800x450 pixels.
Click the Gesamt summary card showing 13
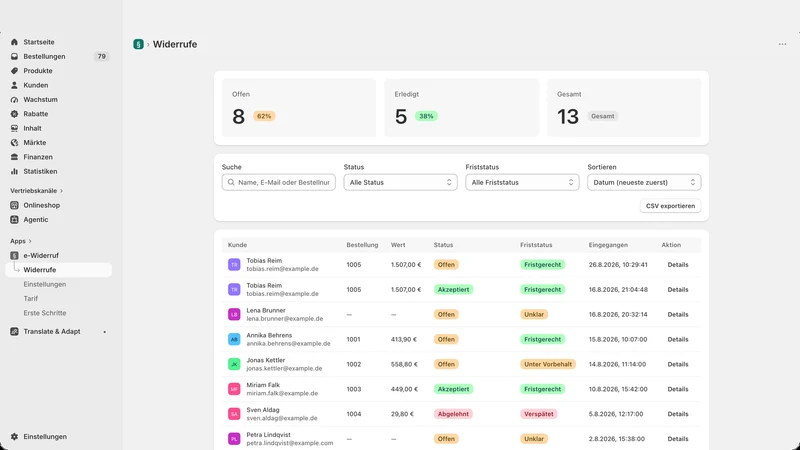click(x=624, y=108)
